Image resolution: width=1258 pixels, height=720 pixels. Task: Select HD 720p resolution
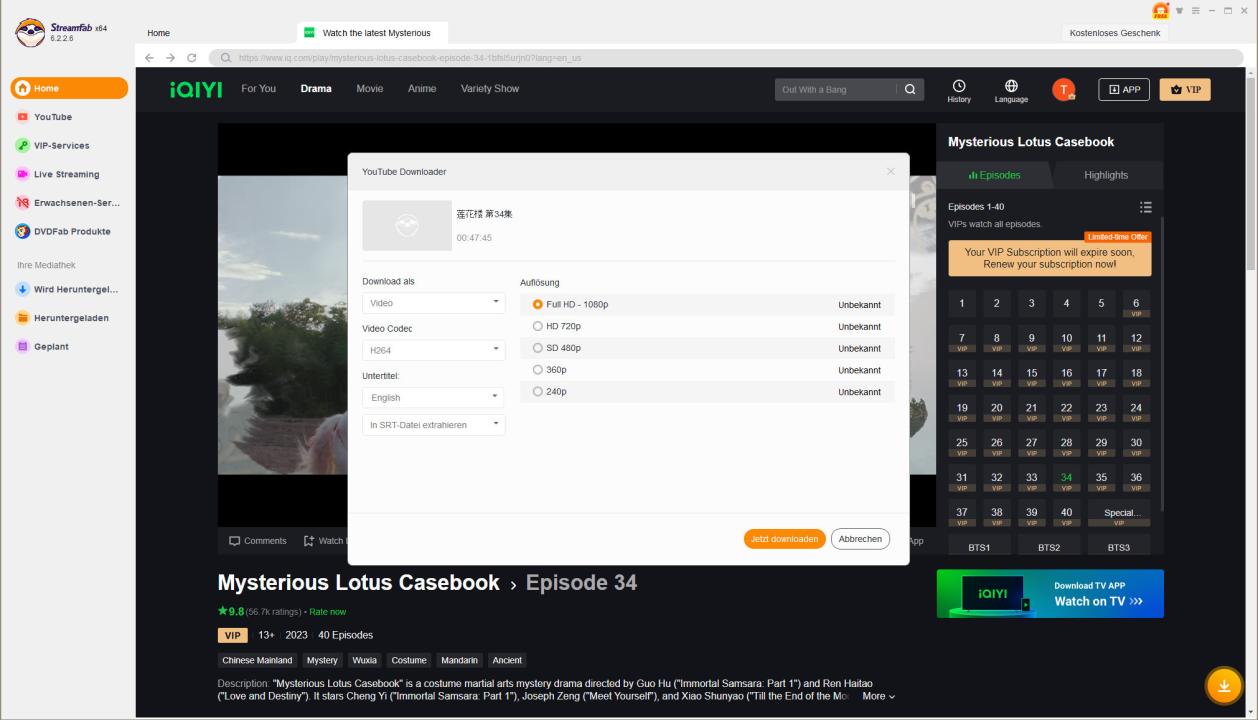point(707,327)
